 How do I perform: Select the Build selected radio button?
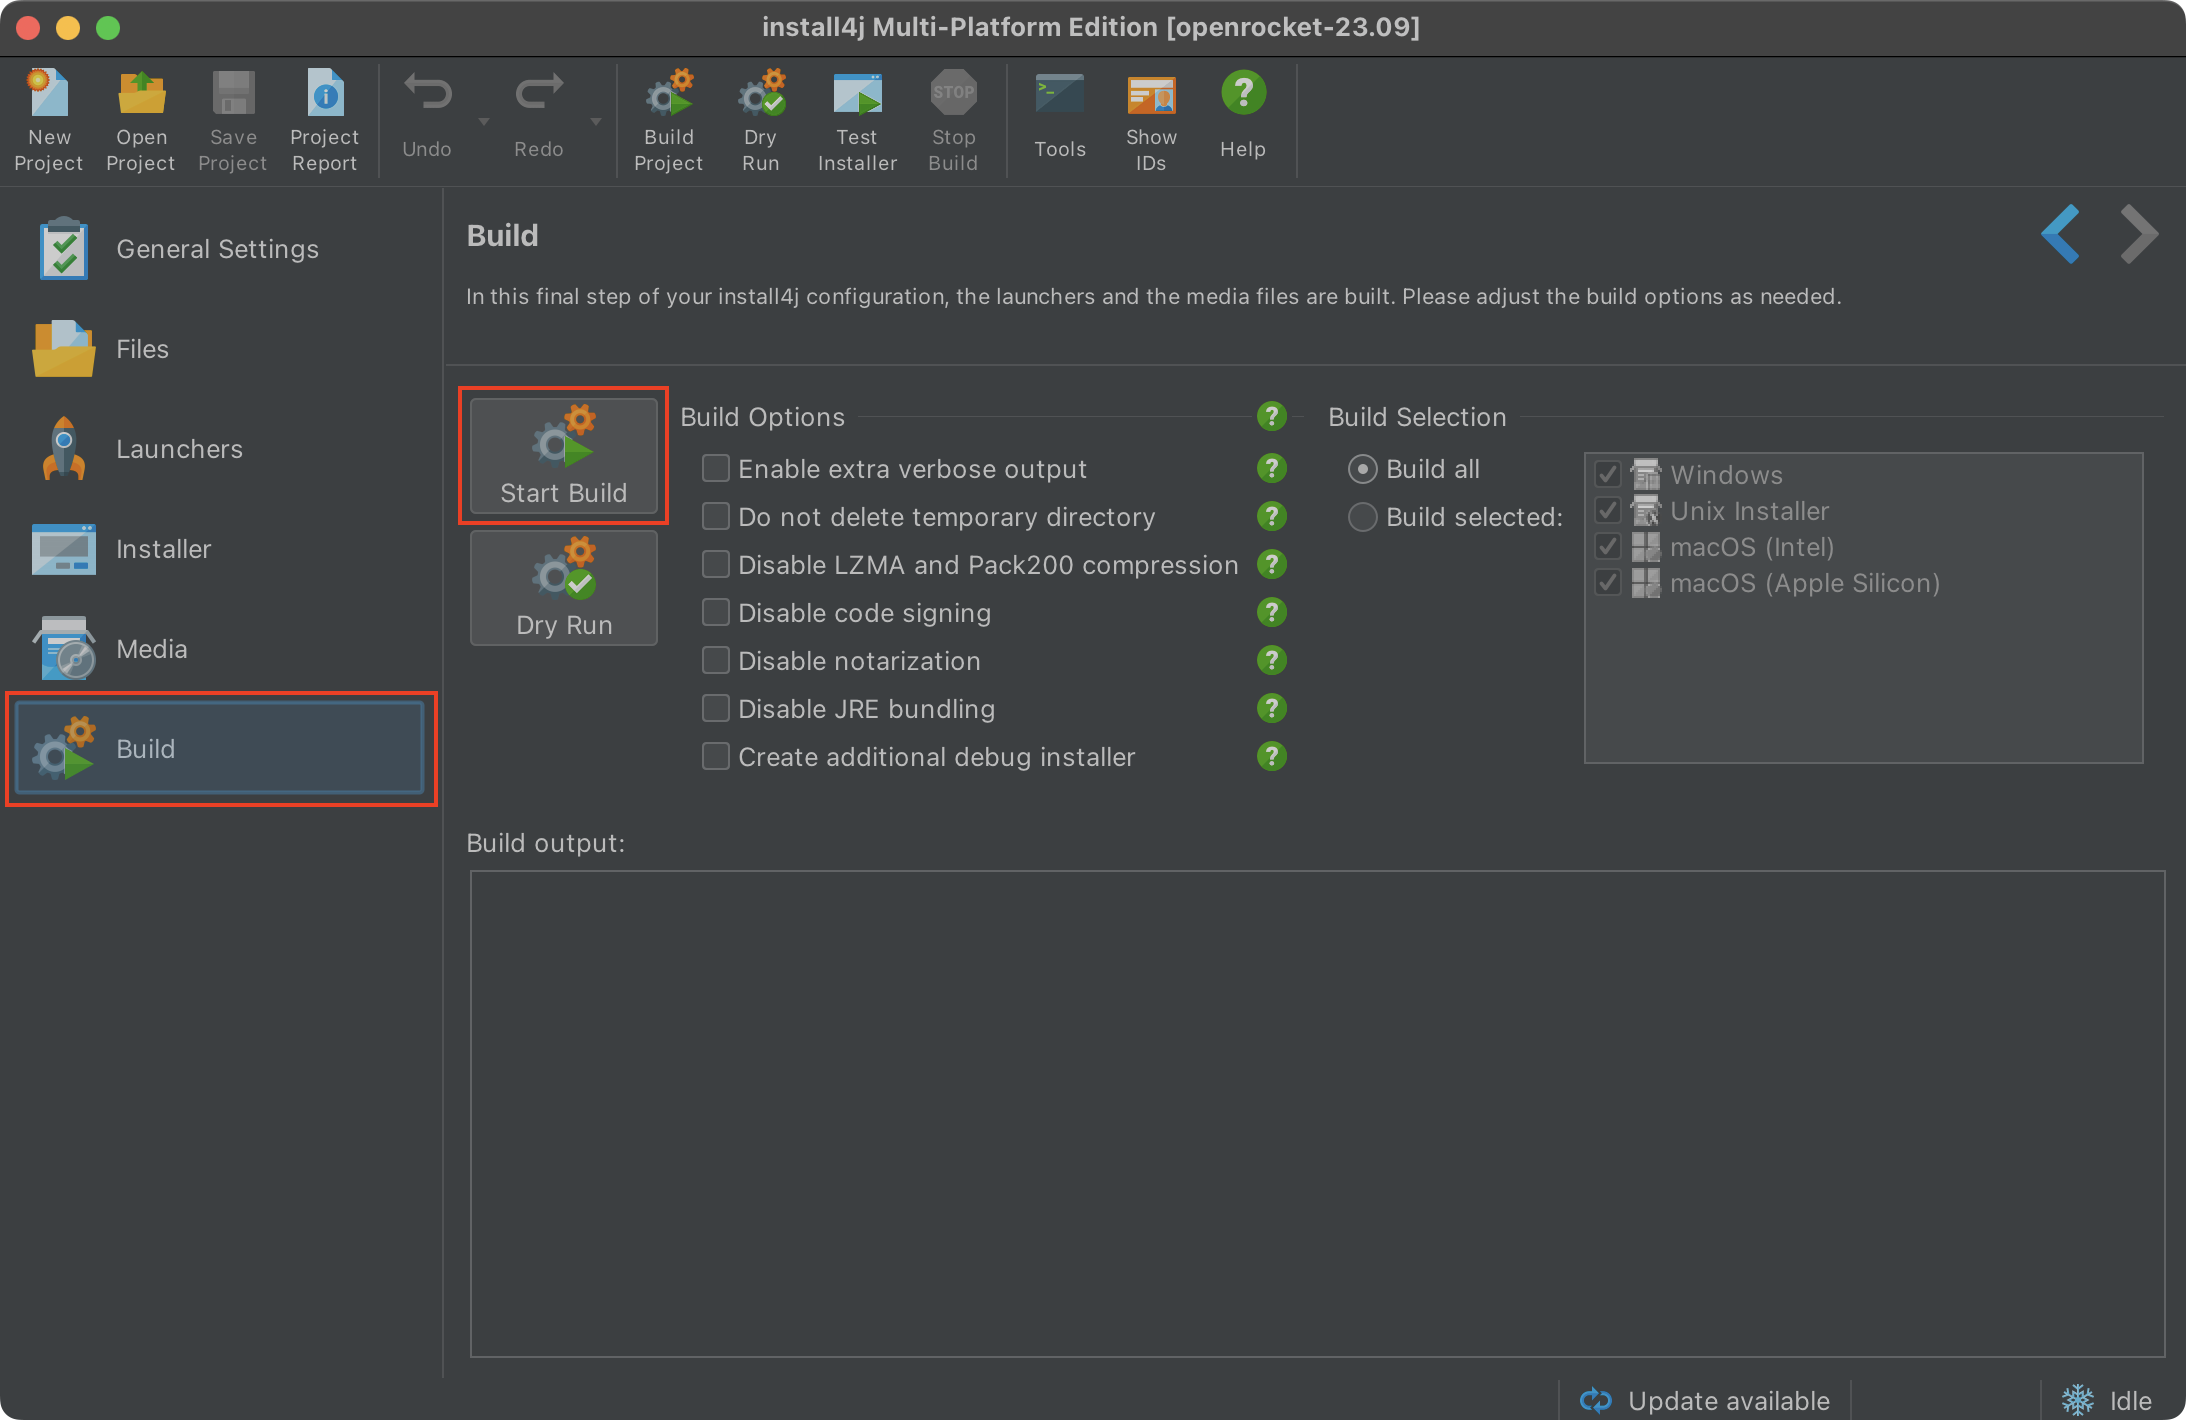tap(1362, 517)
